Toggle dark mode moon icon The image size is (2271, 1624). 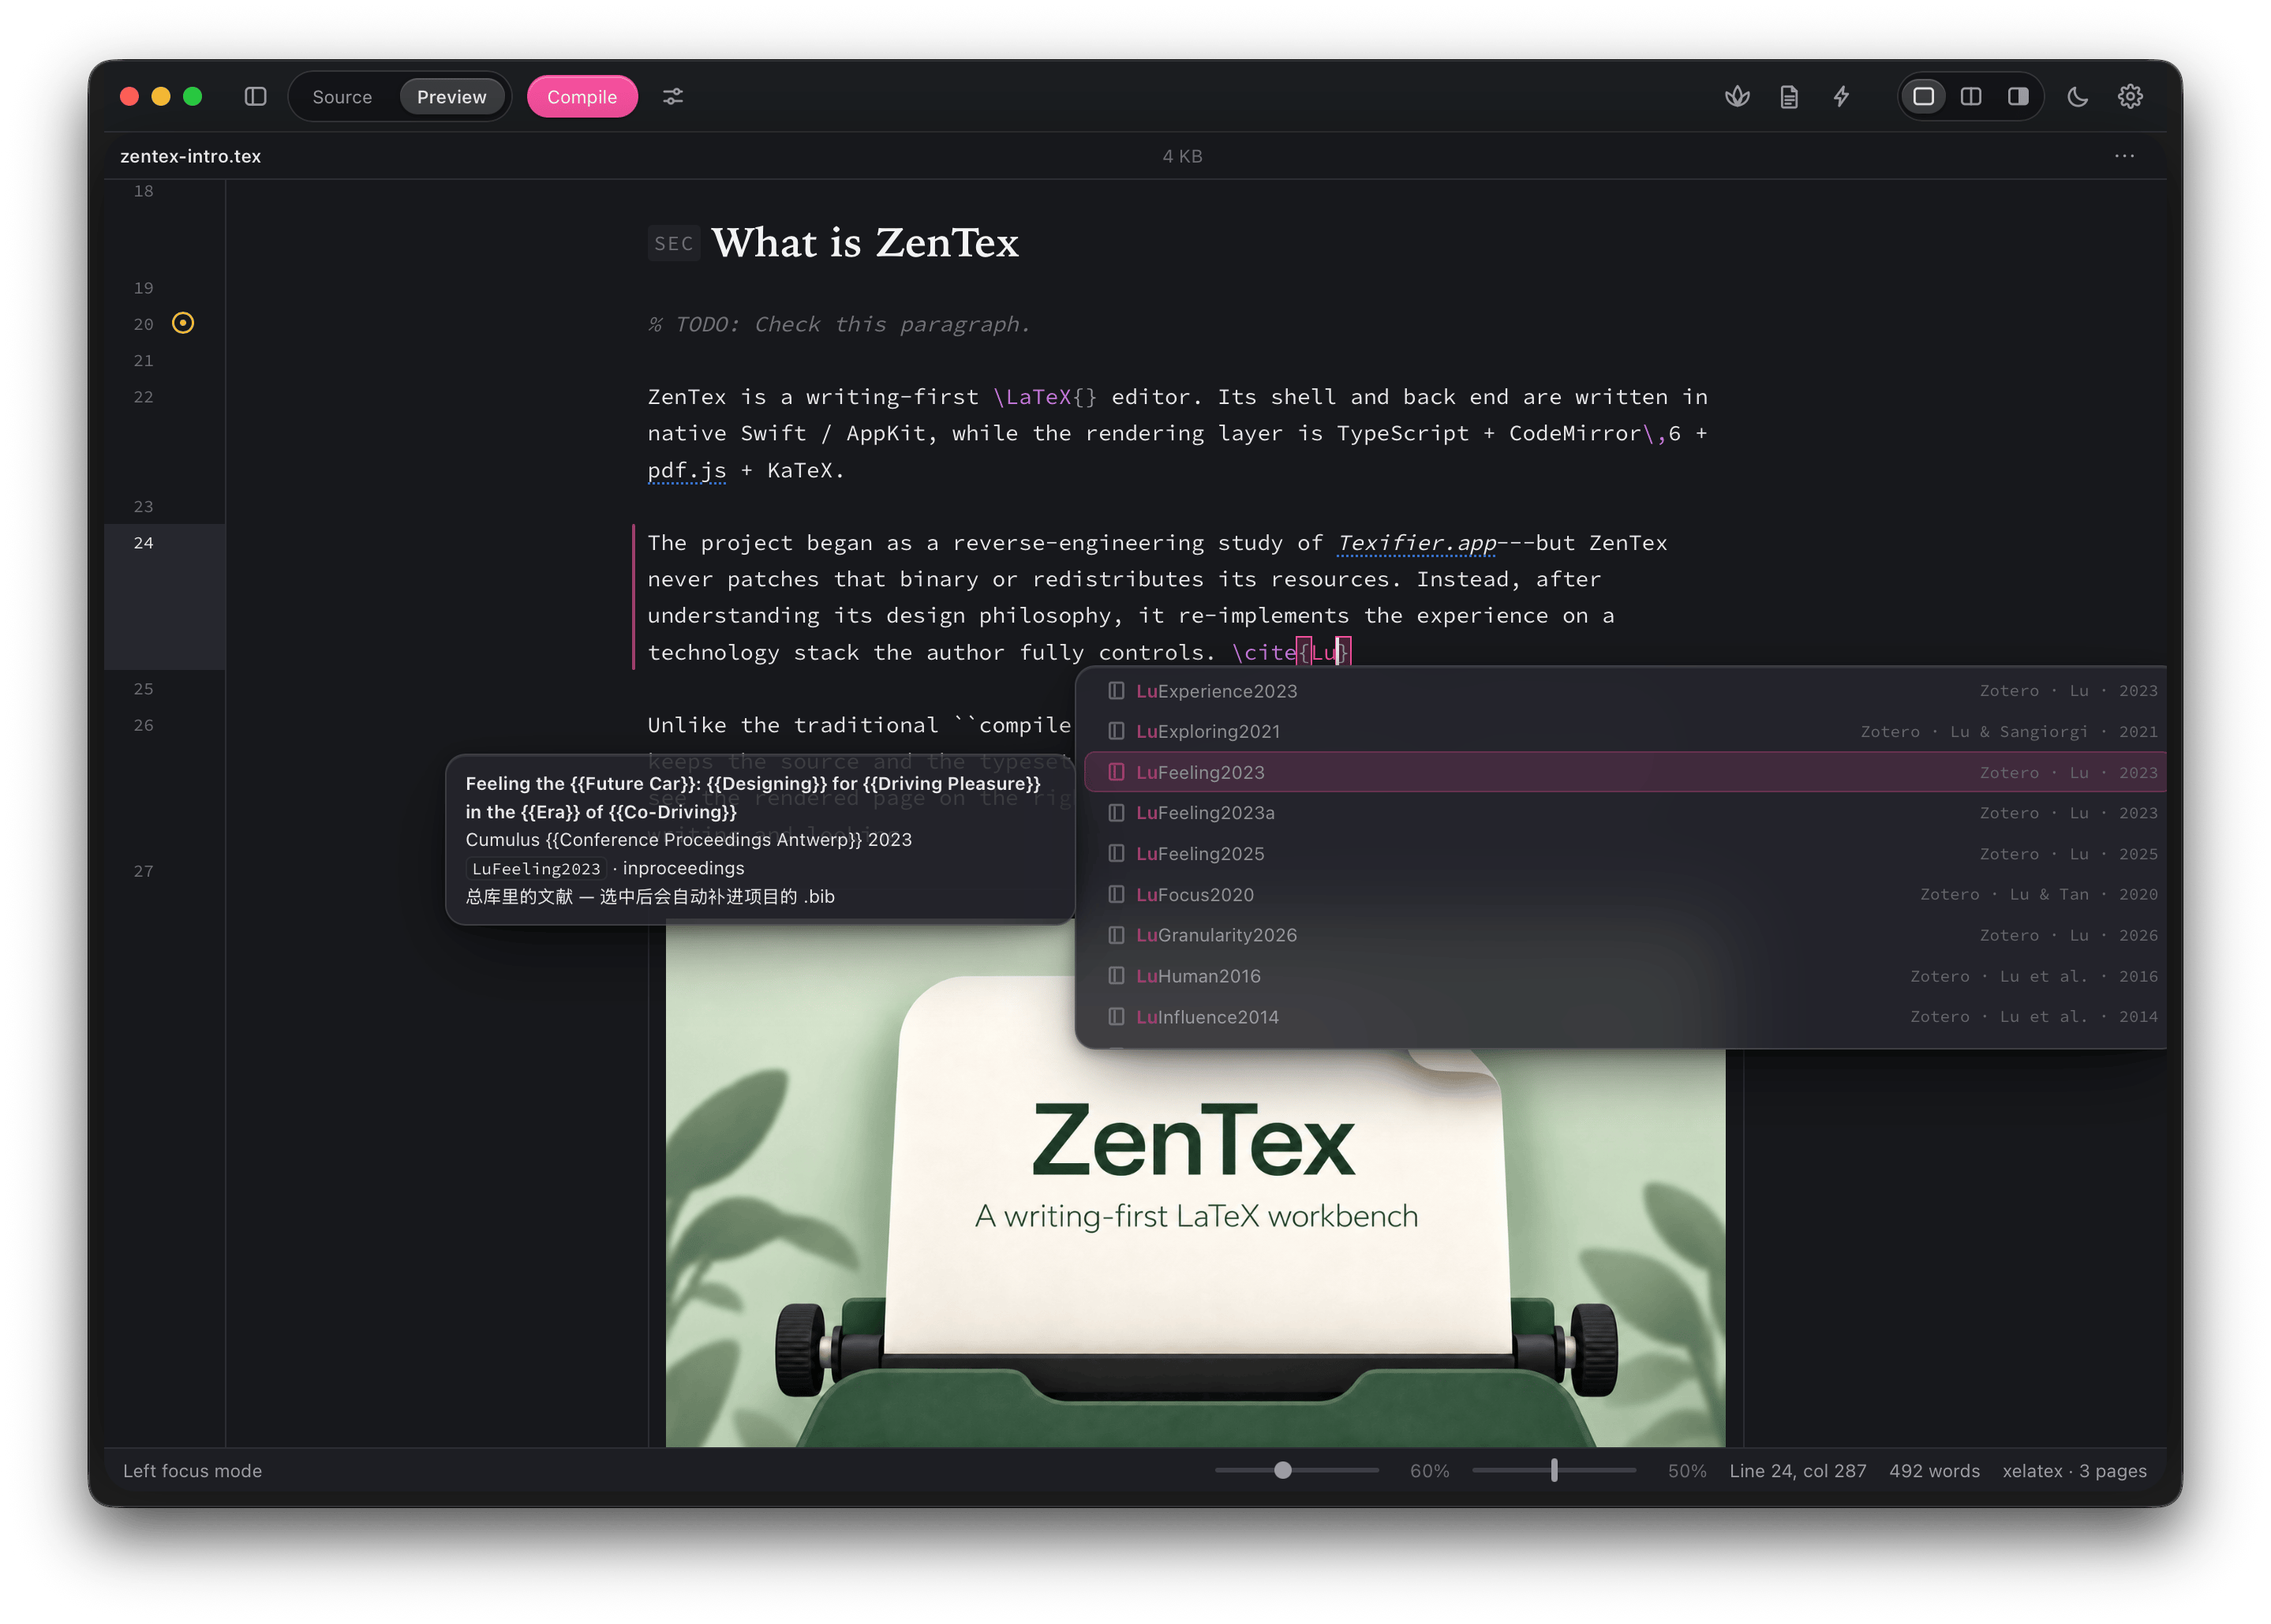[2078, 97]
